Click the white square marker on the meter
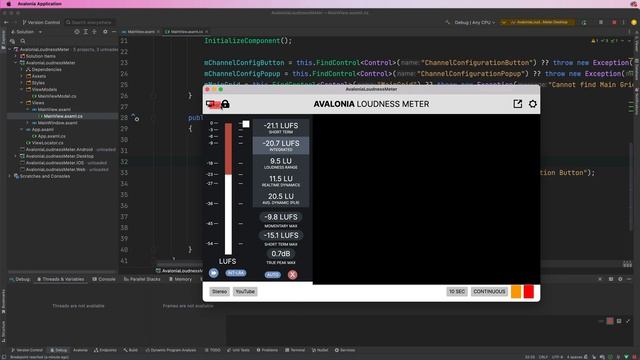Viewport: 640px width, 360px height. [x=246, y=124]
